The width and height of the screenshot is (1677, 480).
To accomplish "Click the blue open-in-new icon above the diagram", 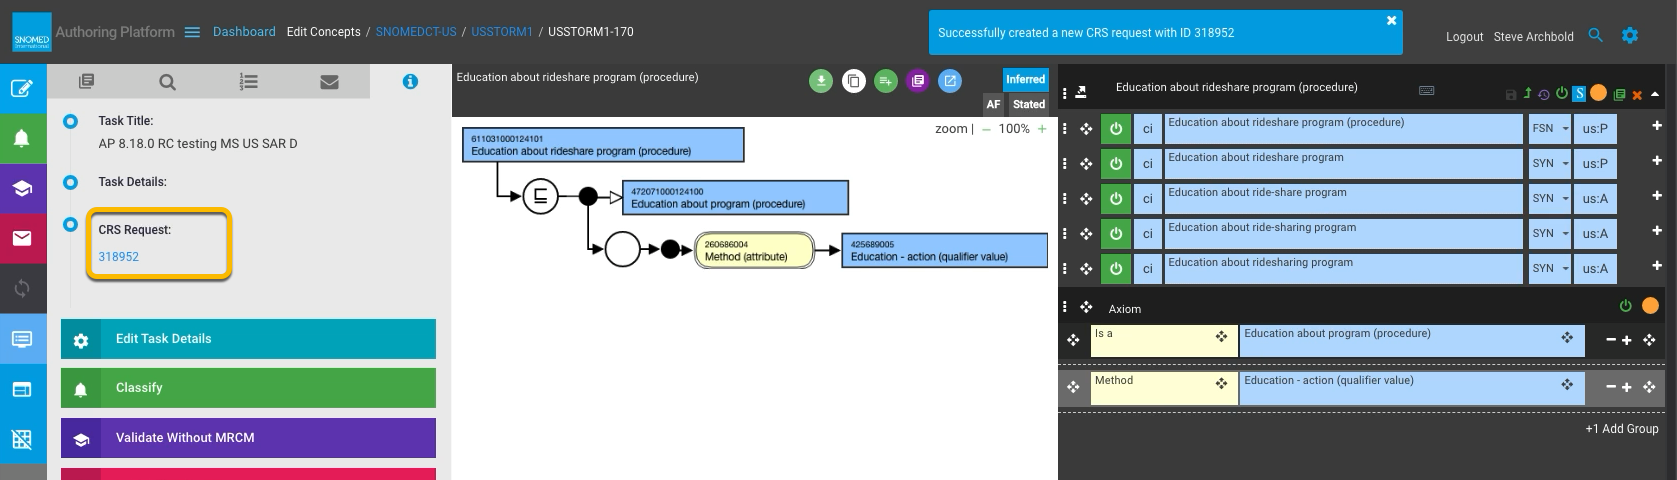I will [950, 81].
